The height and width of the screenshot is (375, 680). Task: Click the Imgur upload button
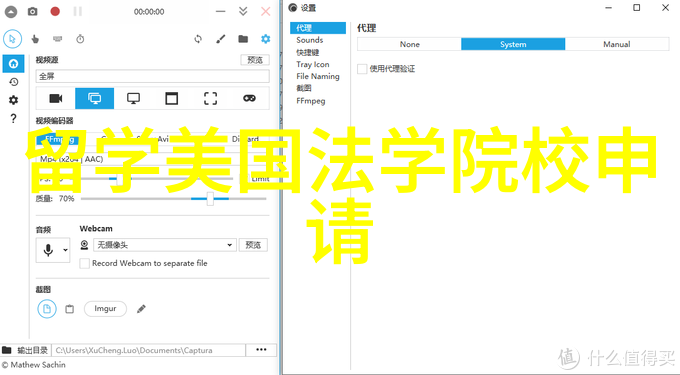point(105,309)
